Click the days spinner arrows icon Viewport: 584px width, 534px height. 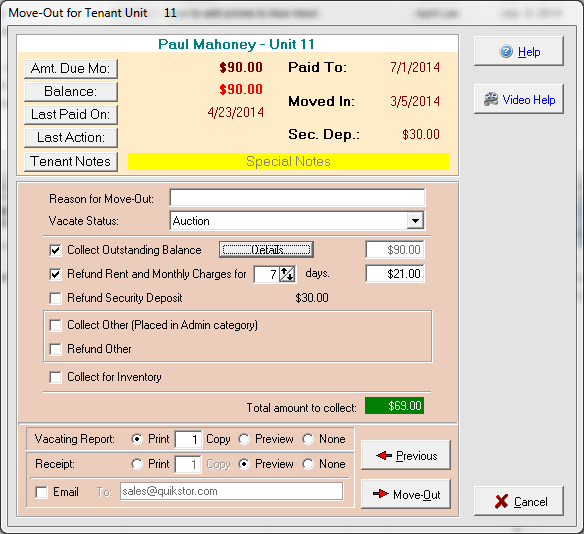287,274
